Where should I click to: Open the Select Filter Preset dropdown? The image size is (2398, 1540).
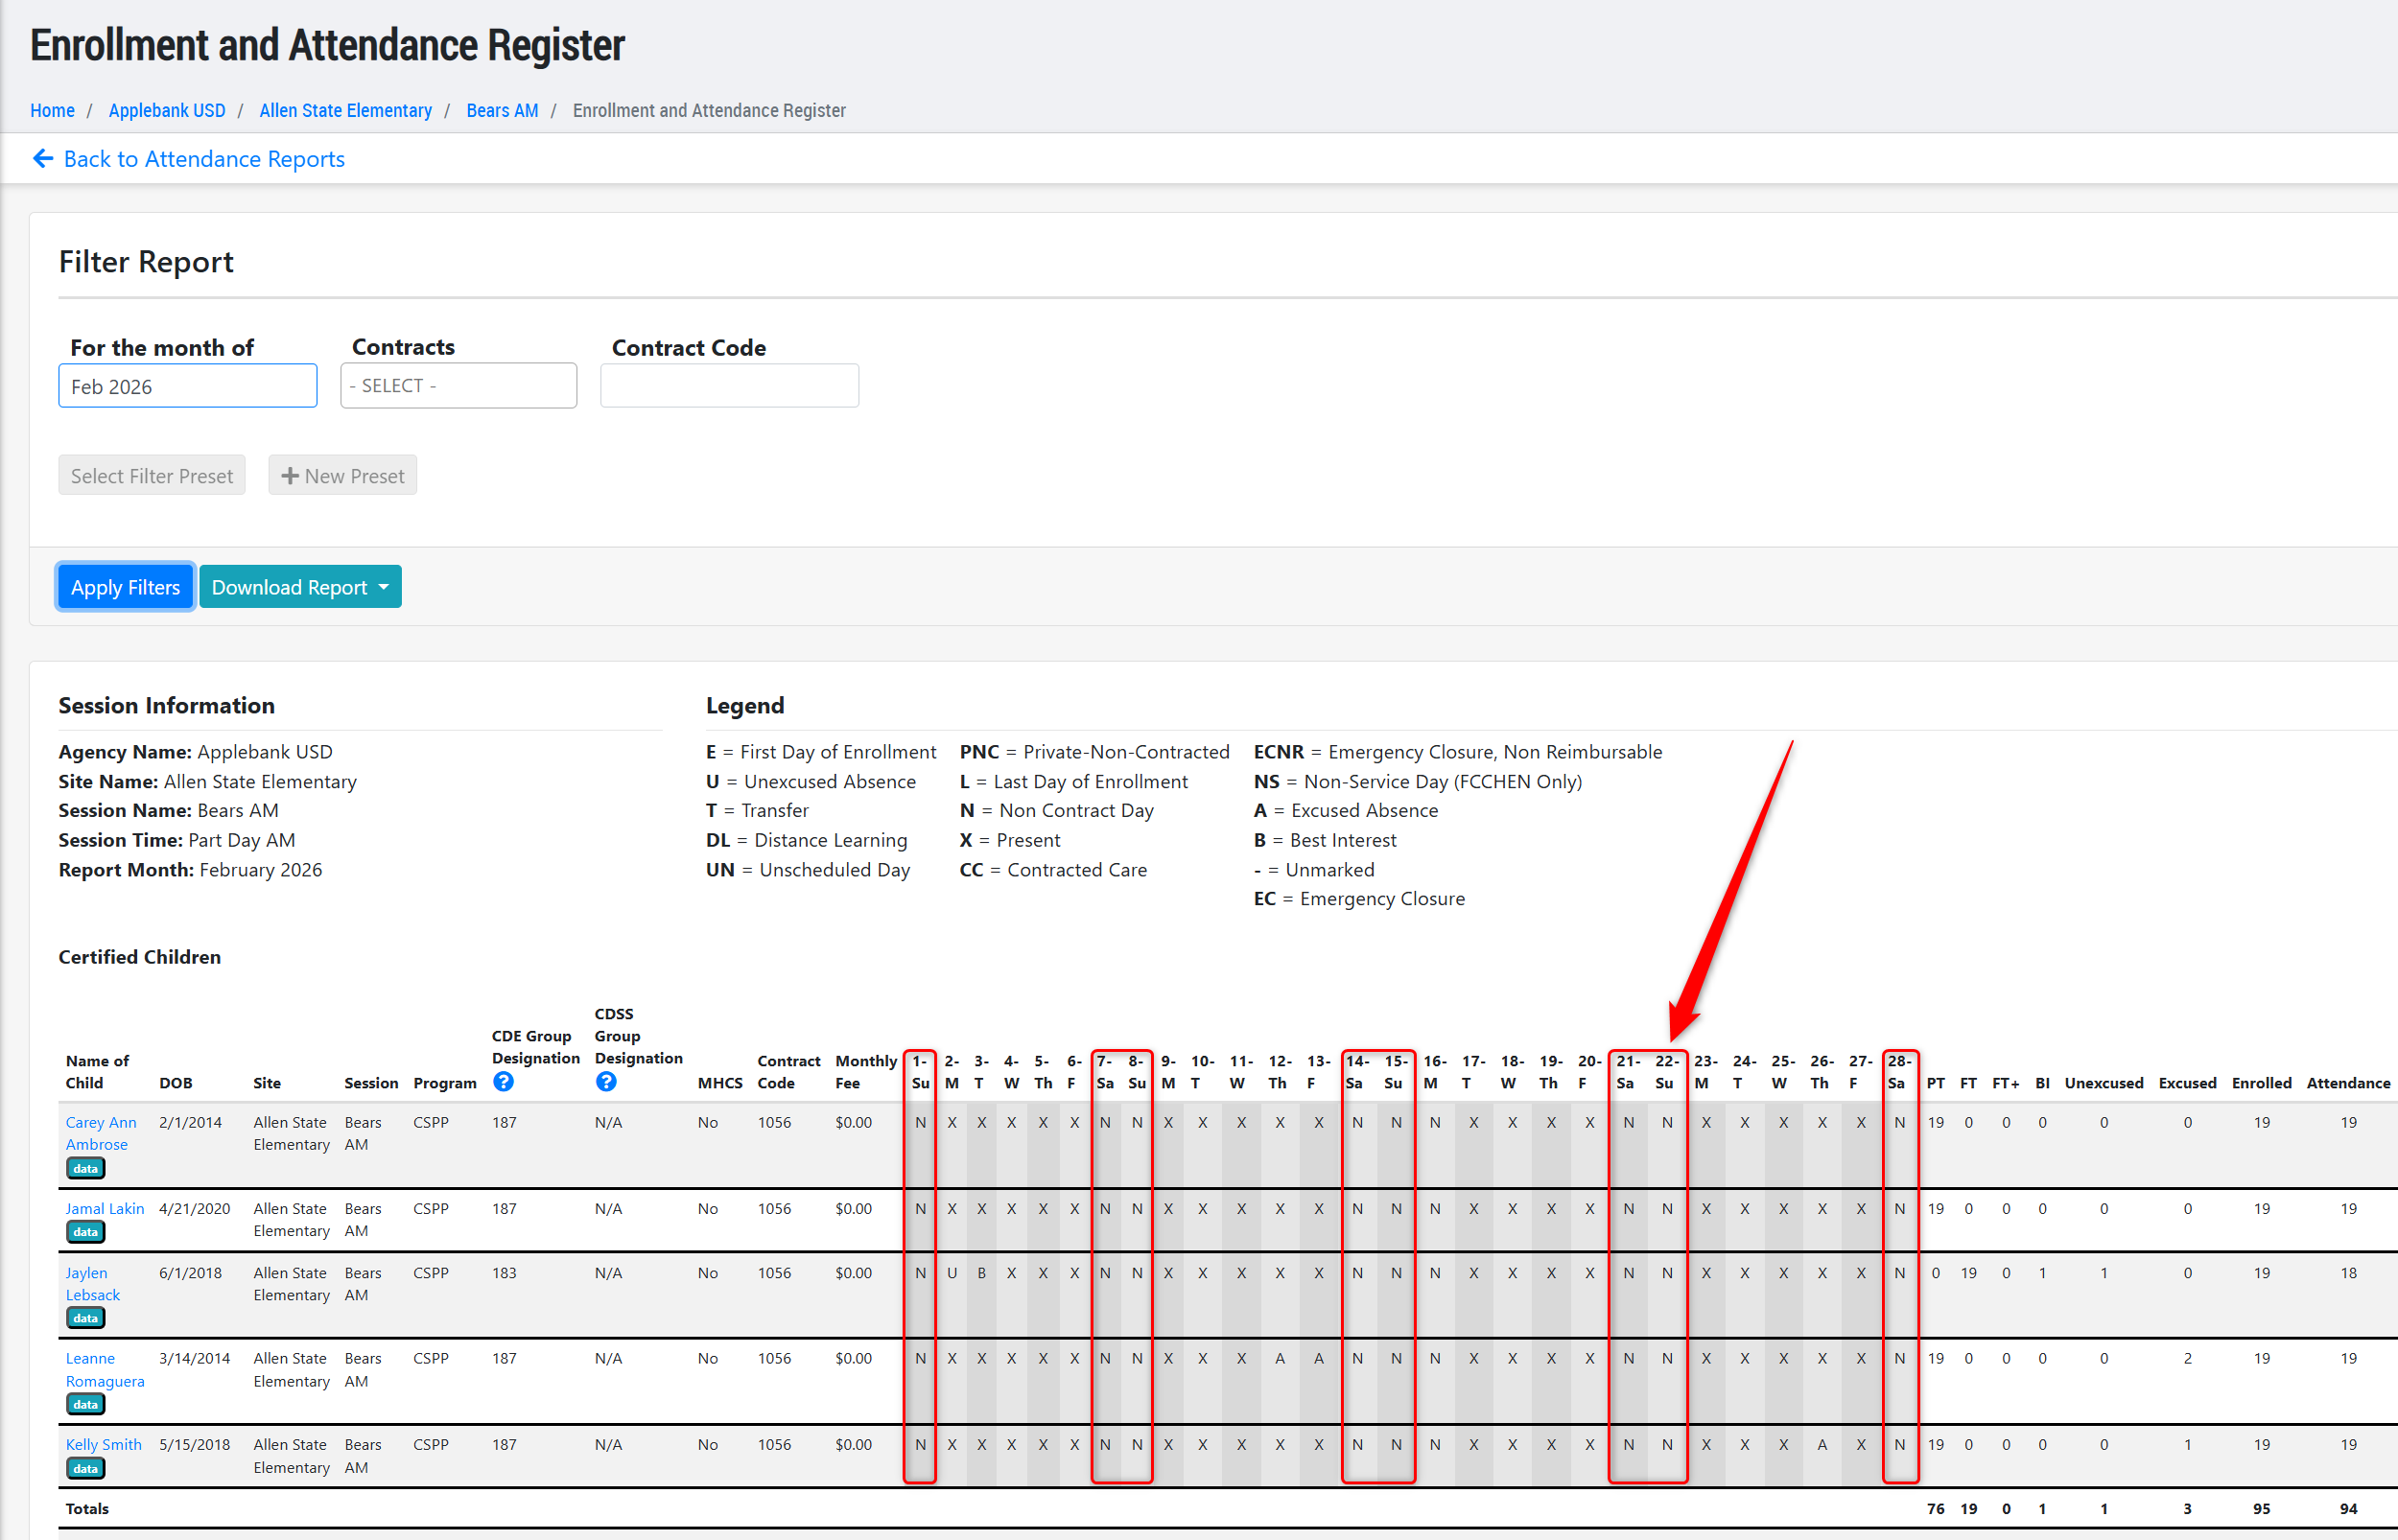pos(152,476)
